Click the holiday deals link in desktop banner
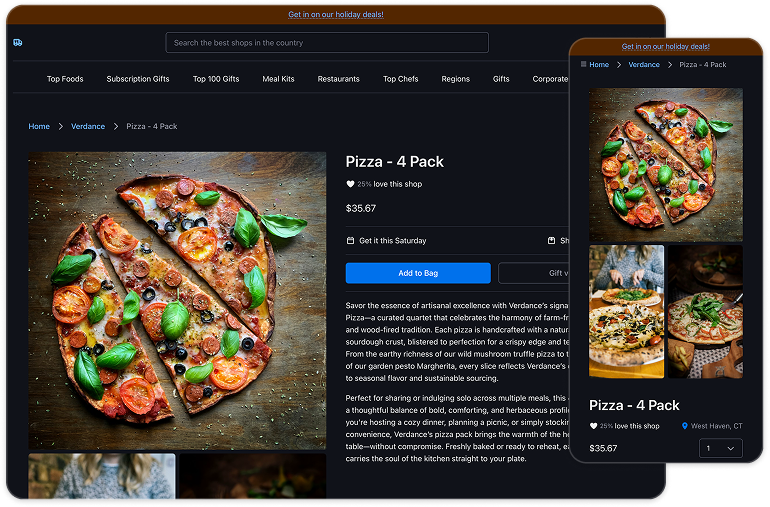The height and width of the screenshot is (507, 770). [336, 15]
